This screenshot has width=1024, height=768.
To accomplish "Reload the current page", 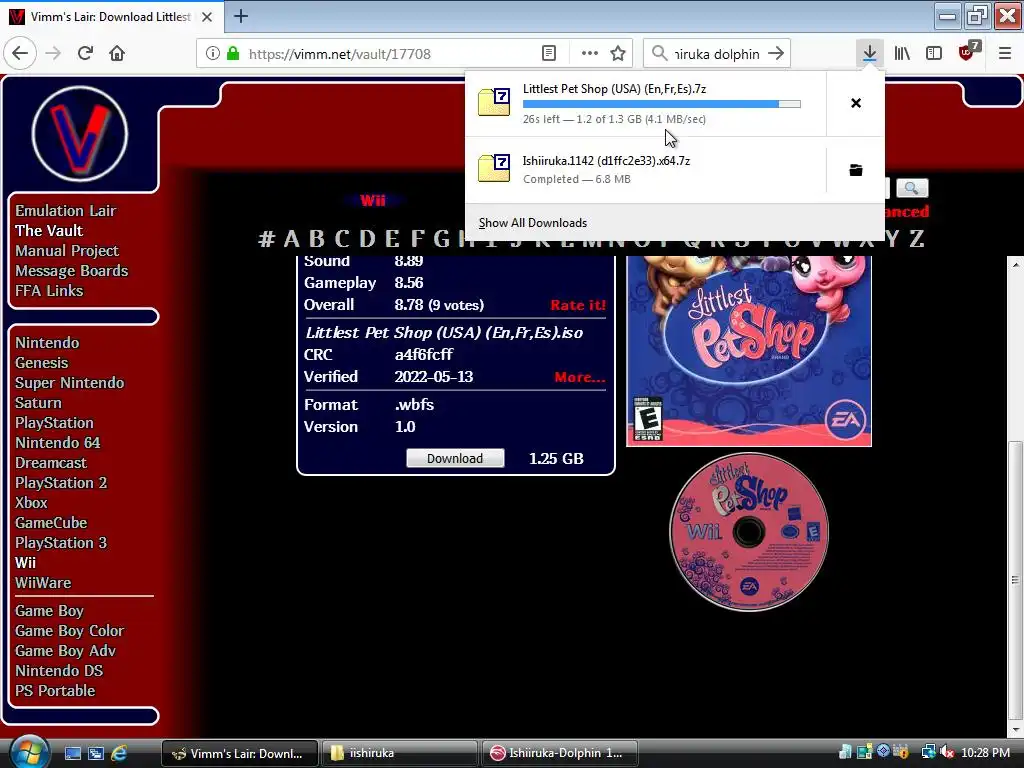I will point(85,54).
